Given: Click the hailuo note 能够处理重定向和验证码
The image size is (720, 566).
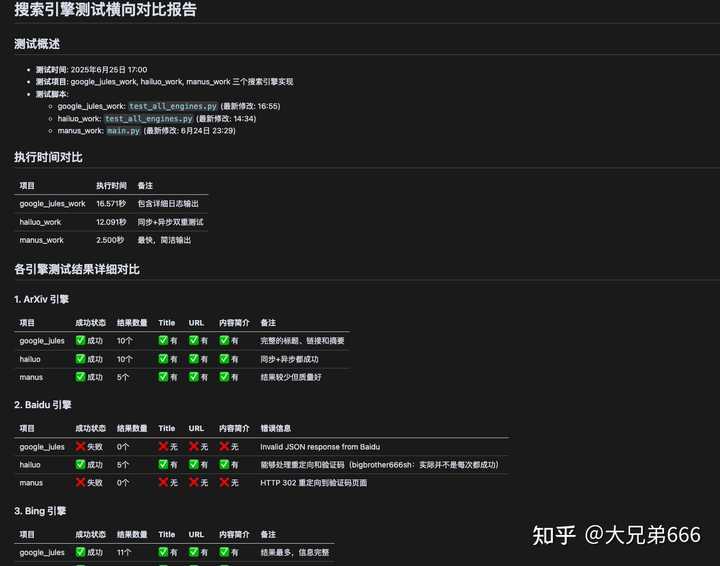Looking at the screenshot, I should click(302, 465).
